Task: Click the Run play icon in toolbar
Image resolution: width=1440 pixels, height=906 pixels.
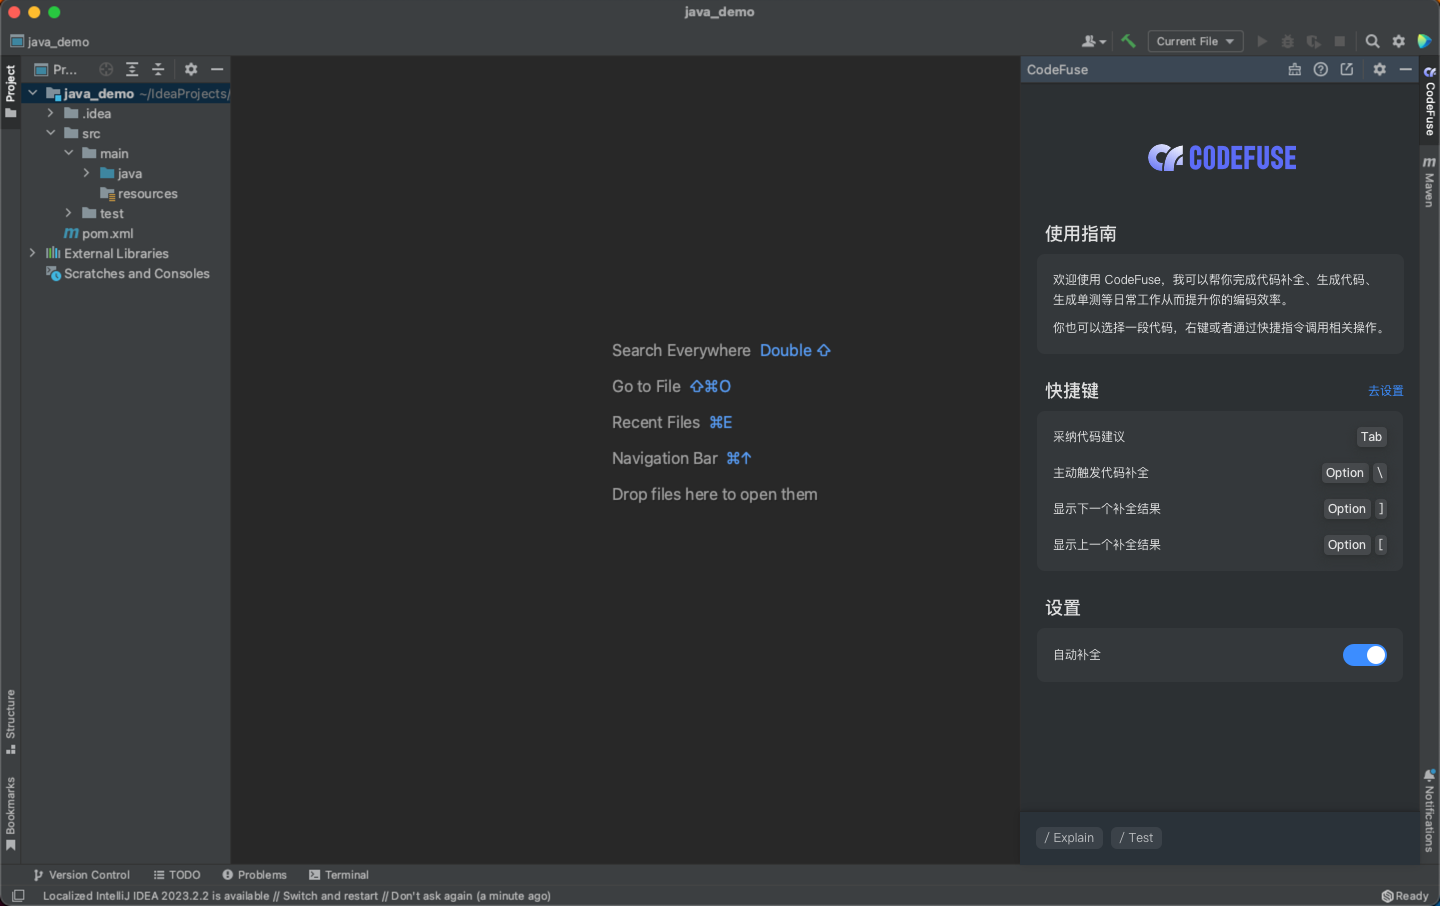Action: 1262,41
